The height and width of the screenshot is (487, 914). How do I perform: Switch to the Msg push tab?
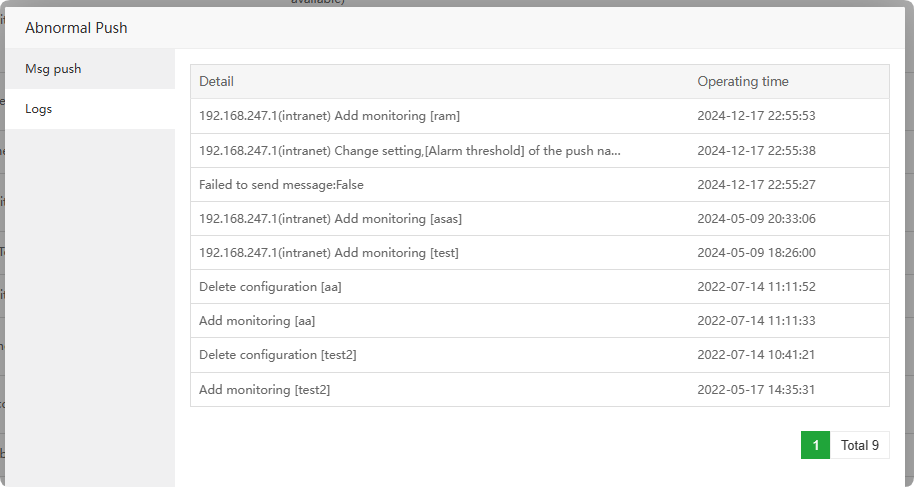click(x=53, y=69)
